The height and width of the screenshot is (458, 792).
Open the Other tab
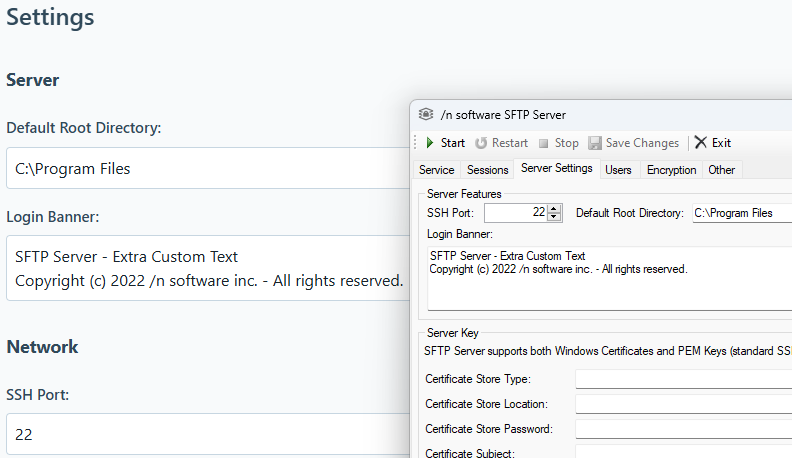click(721, 170)
